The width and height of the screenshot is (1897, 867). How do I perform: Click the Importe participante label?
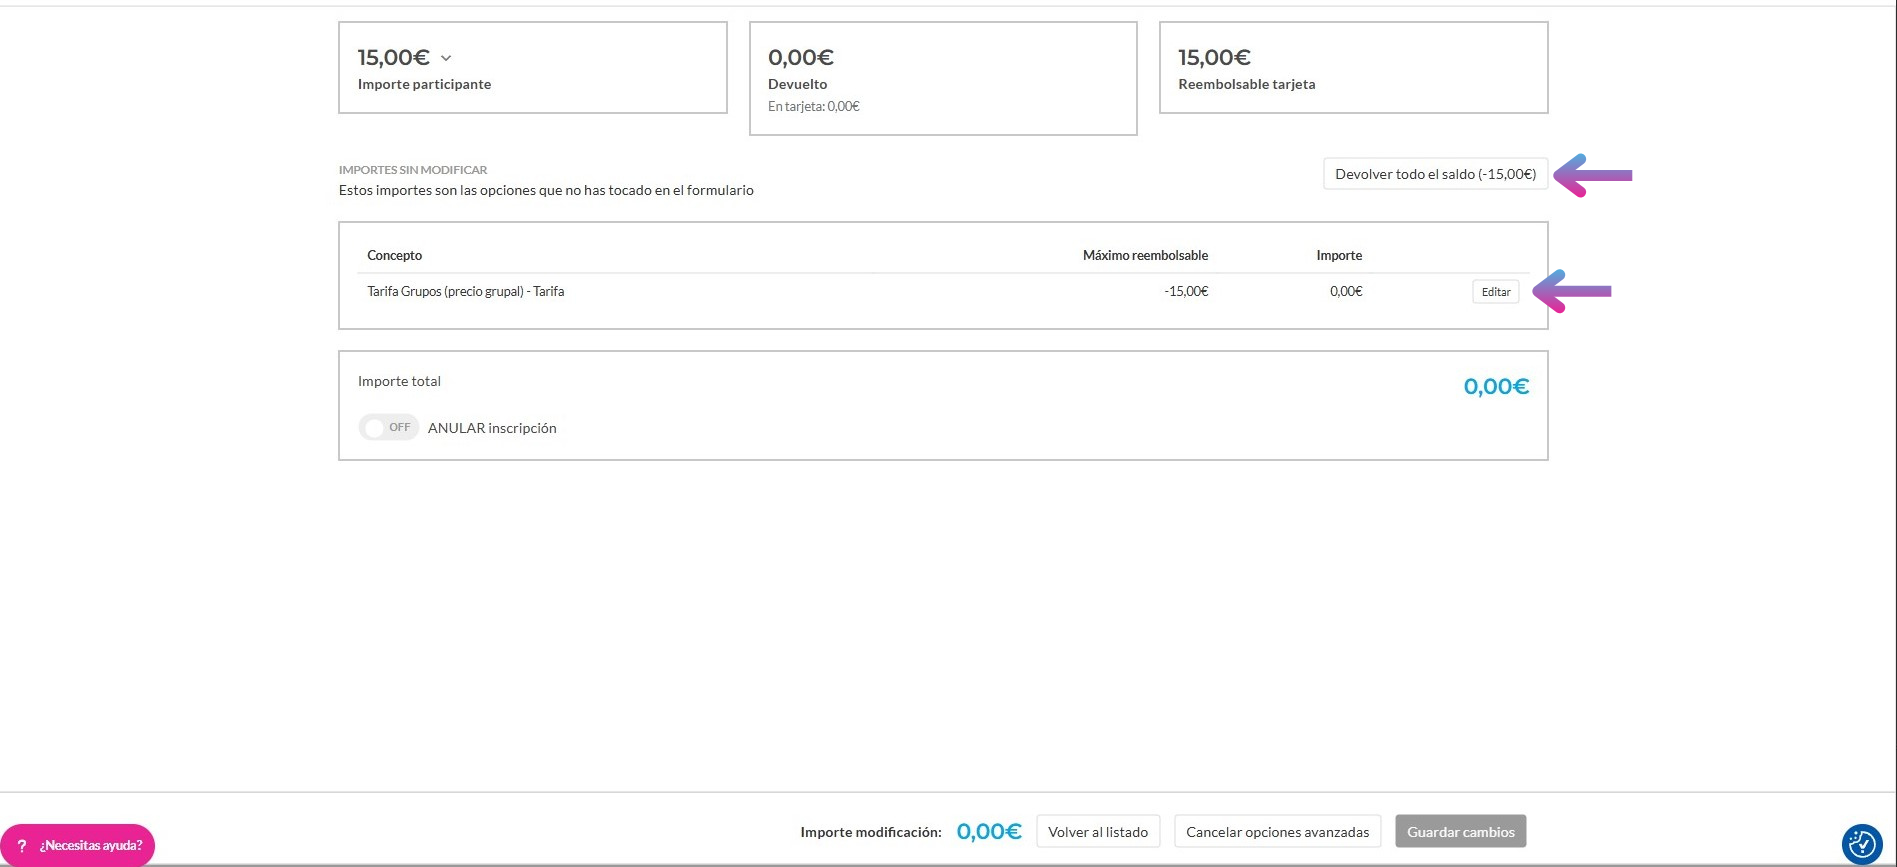(424, 84)
